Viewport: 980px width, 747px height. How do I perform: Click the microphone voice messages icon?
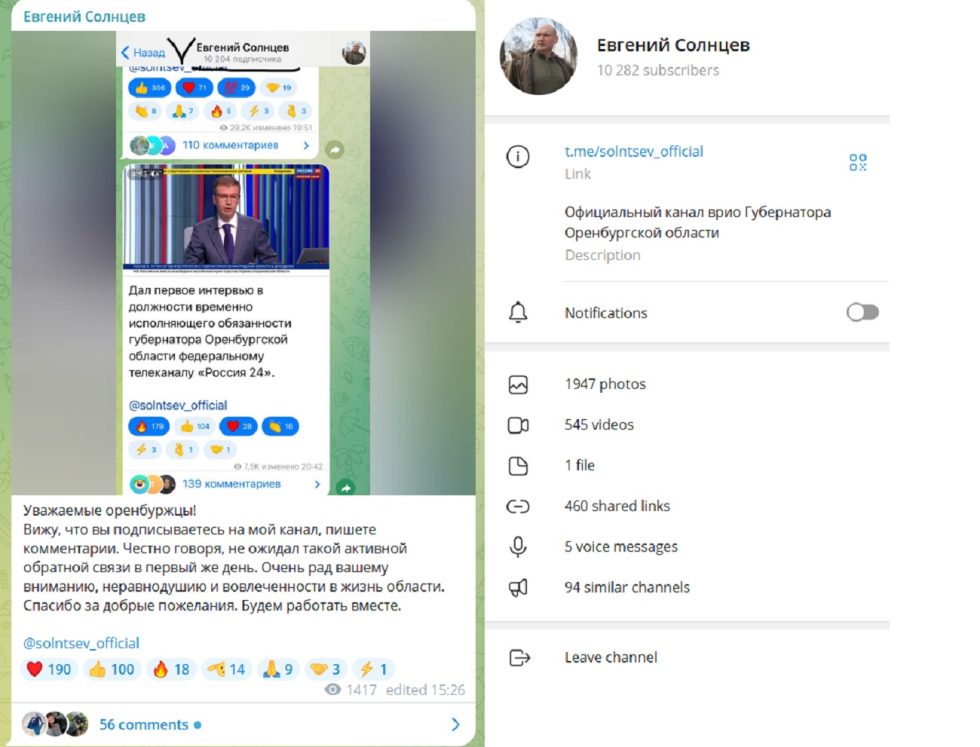coord(518,547)
